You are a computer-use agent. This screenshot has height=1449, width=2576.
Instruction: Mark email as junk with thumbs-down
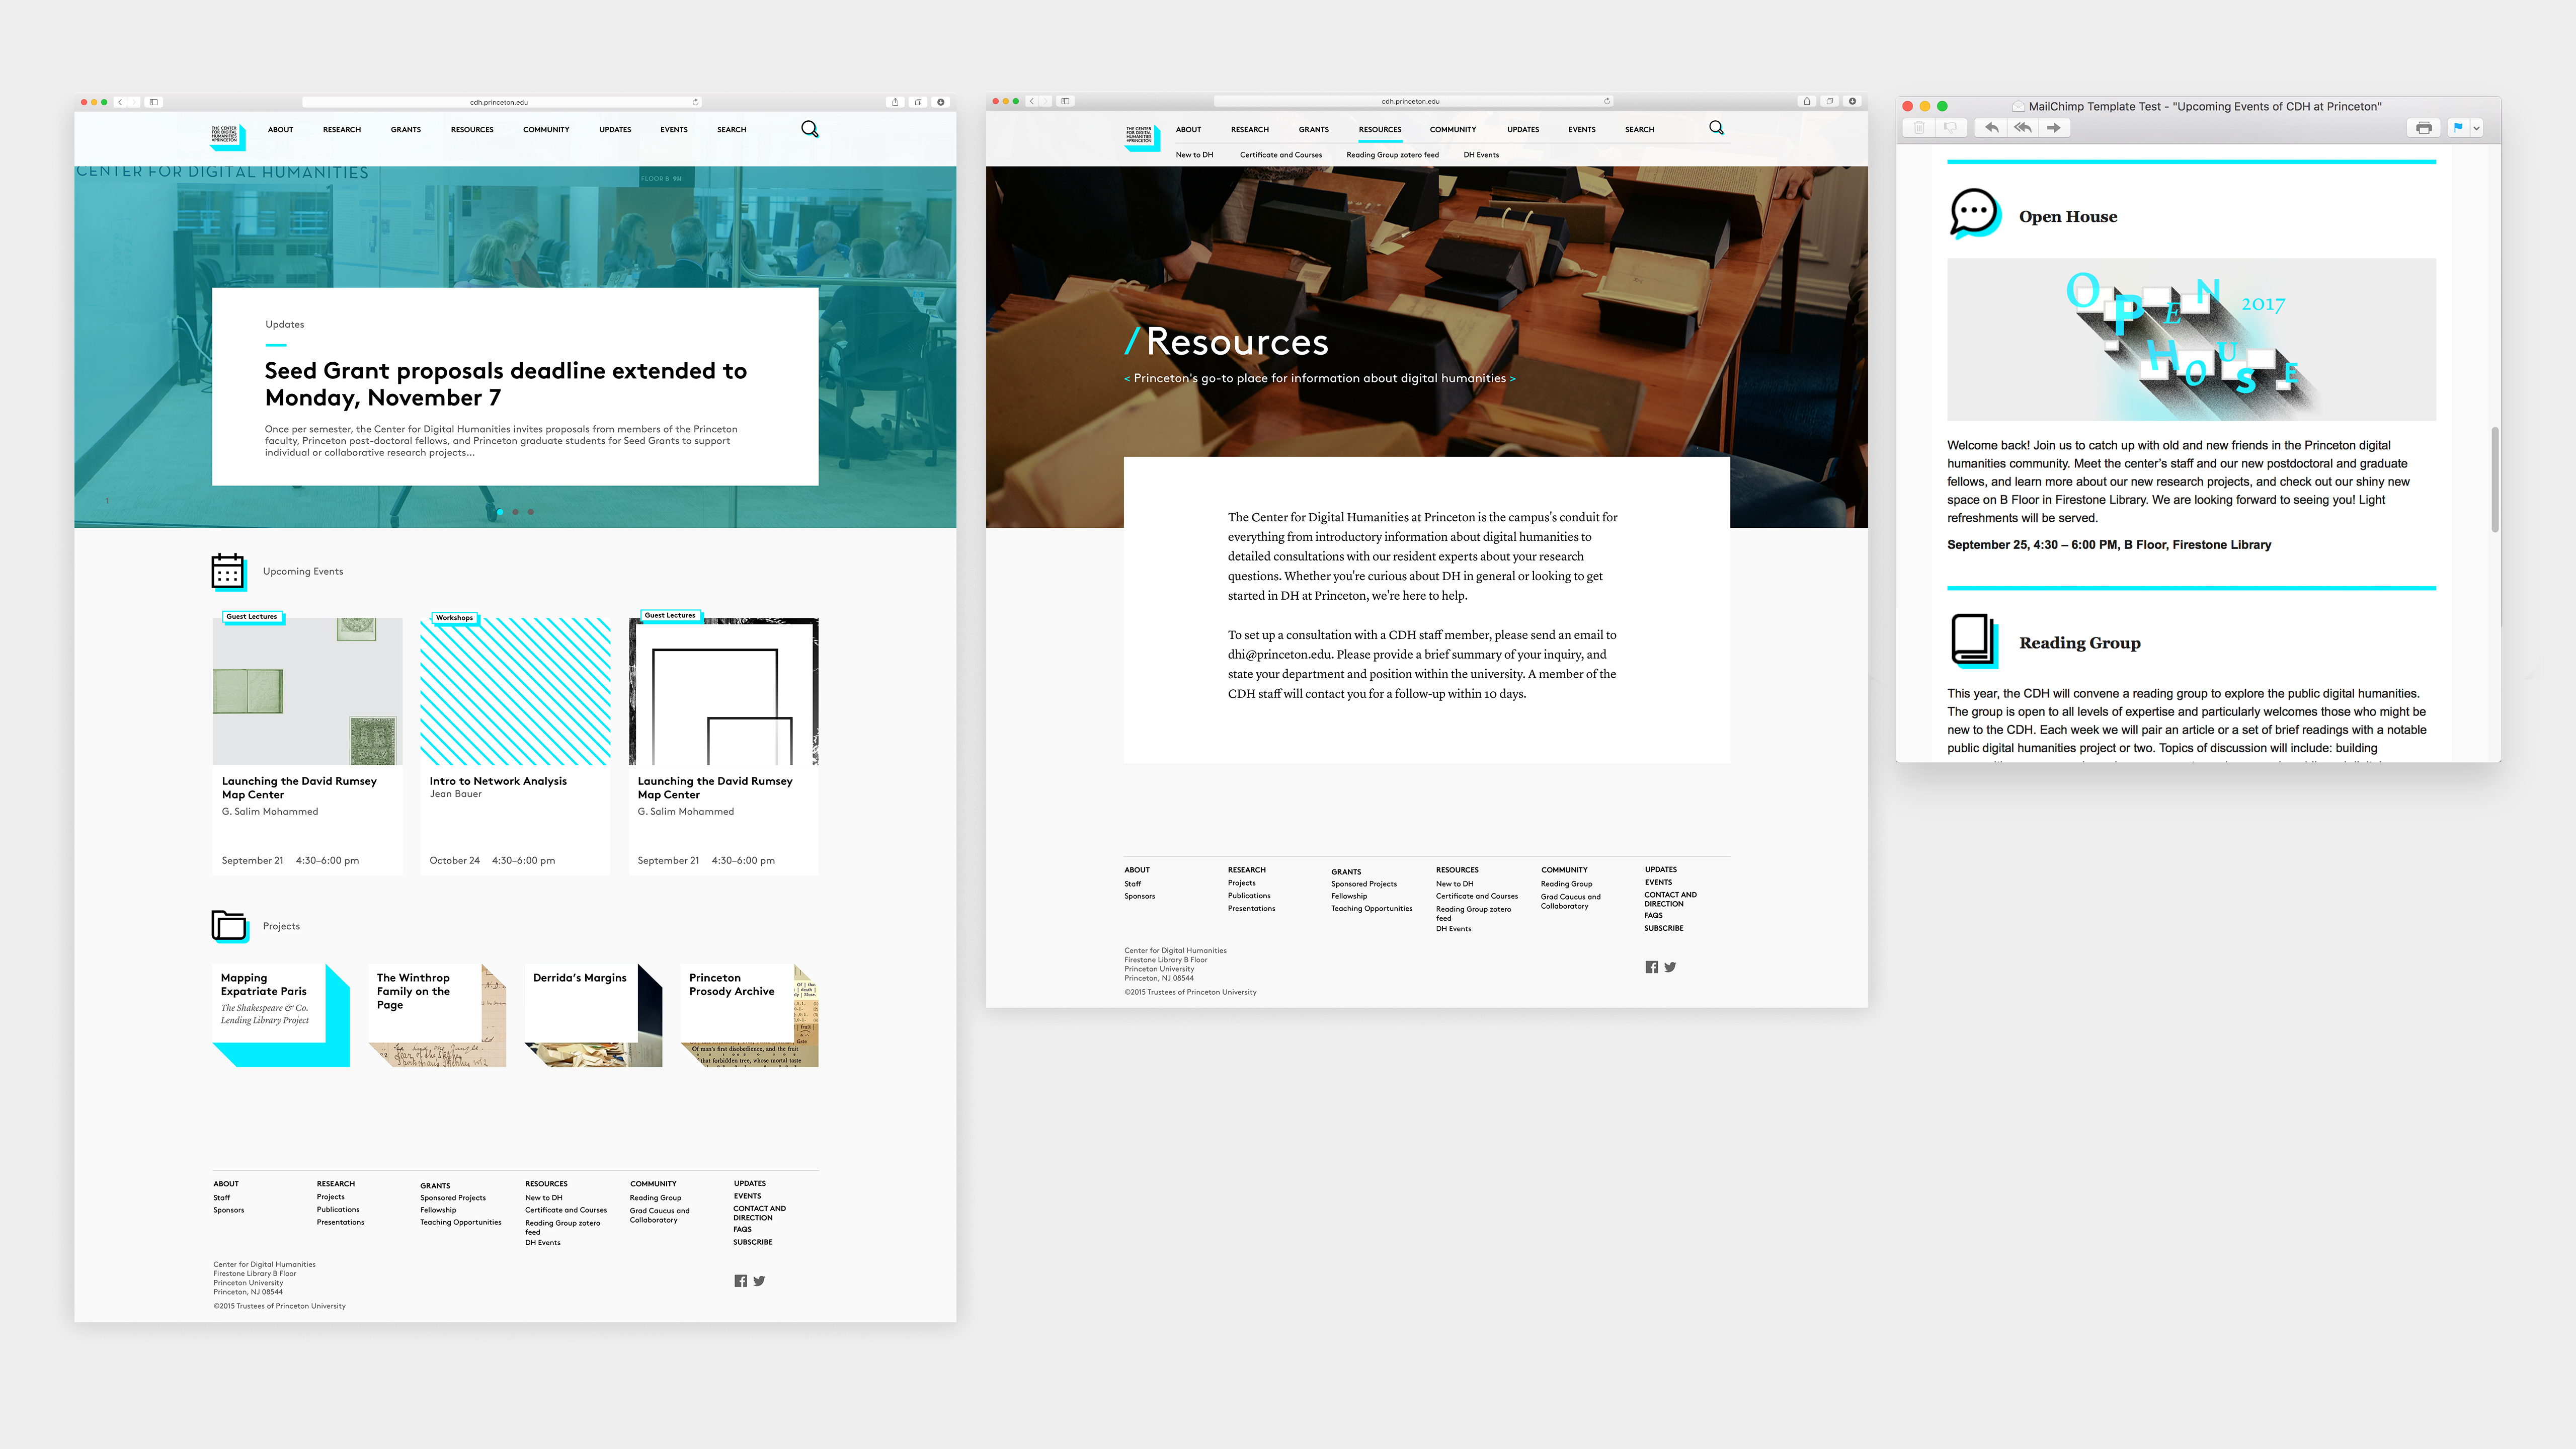[x=1950, y=128]
